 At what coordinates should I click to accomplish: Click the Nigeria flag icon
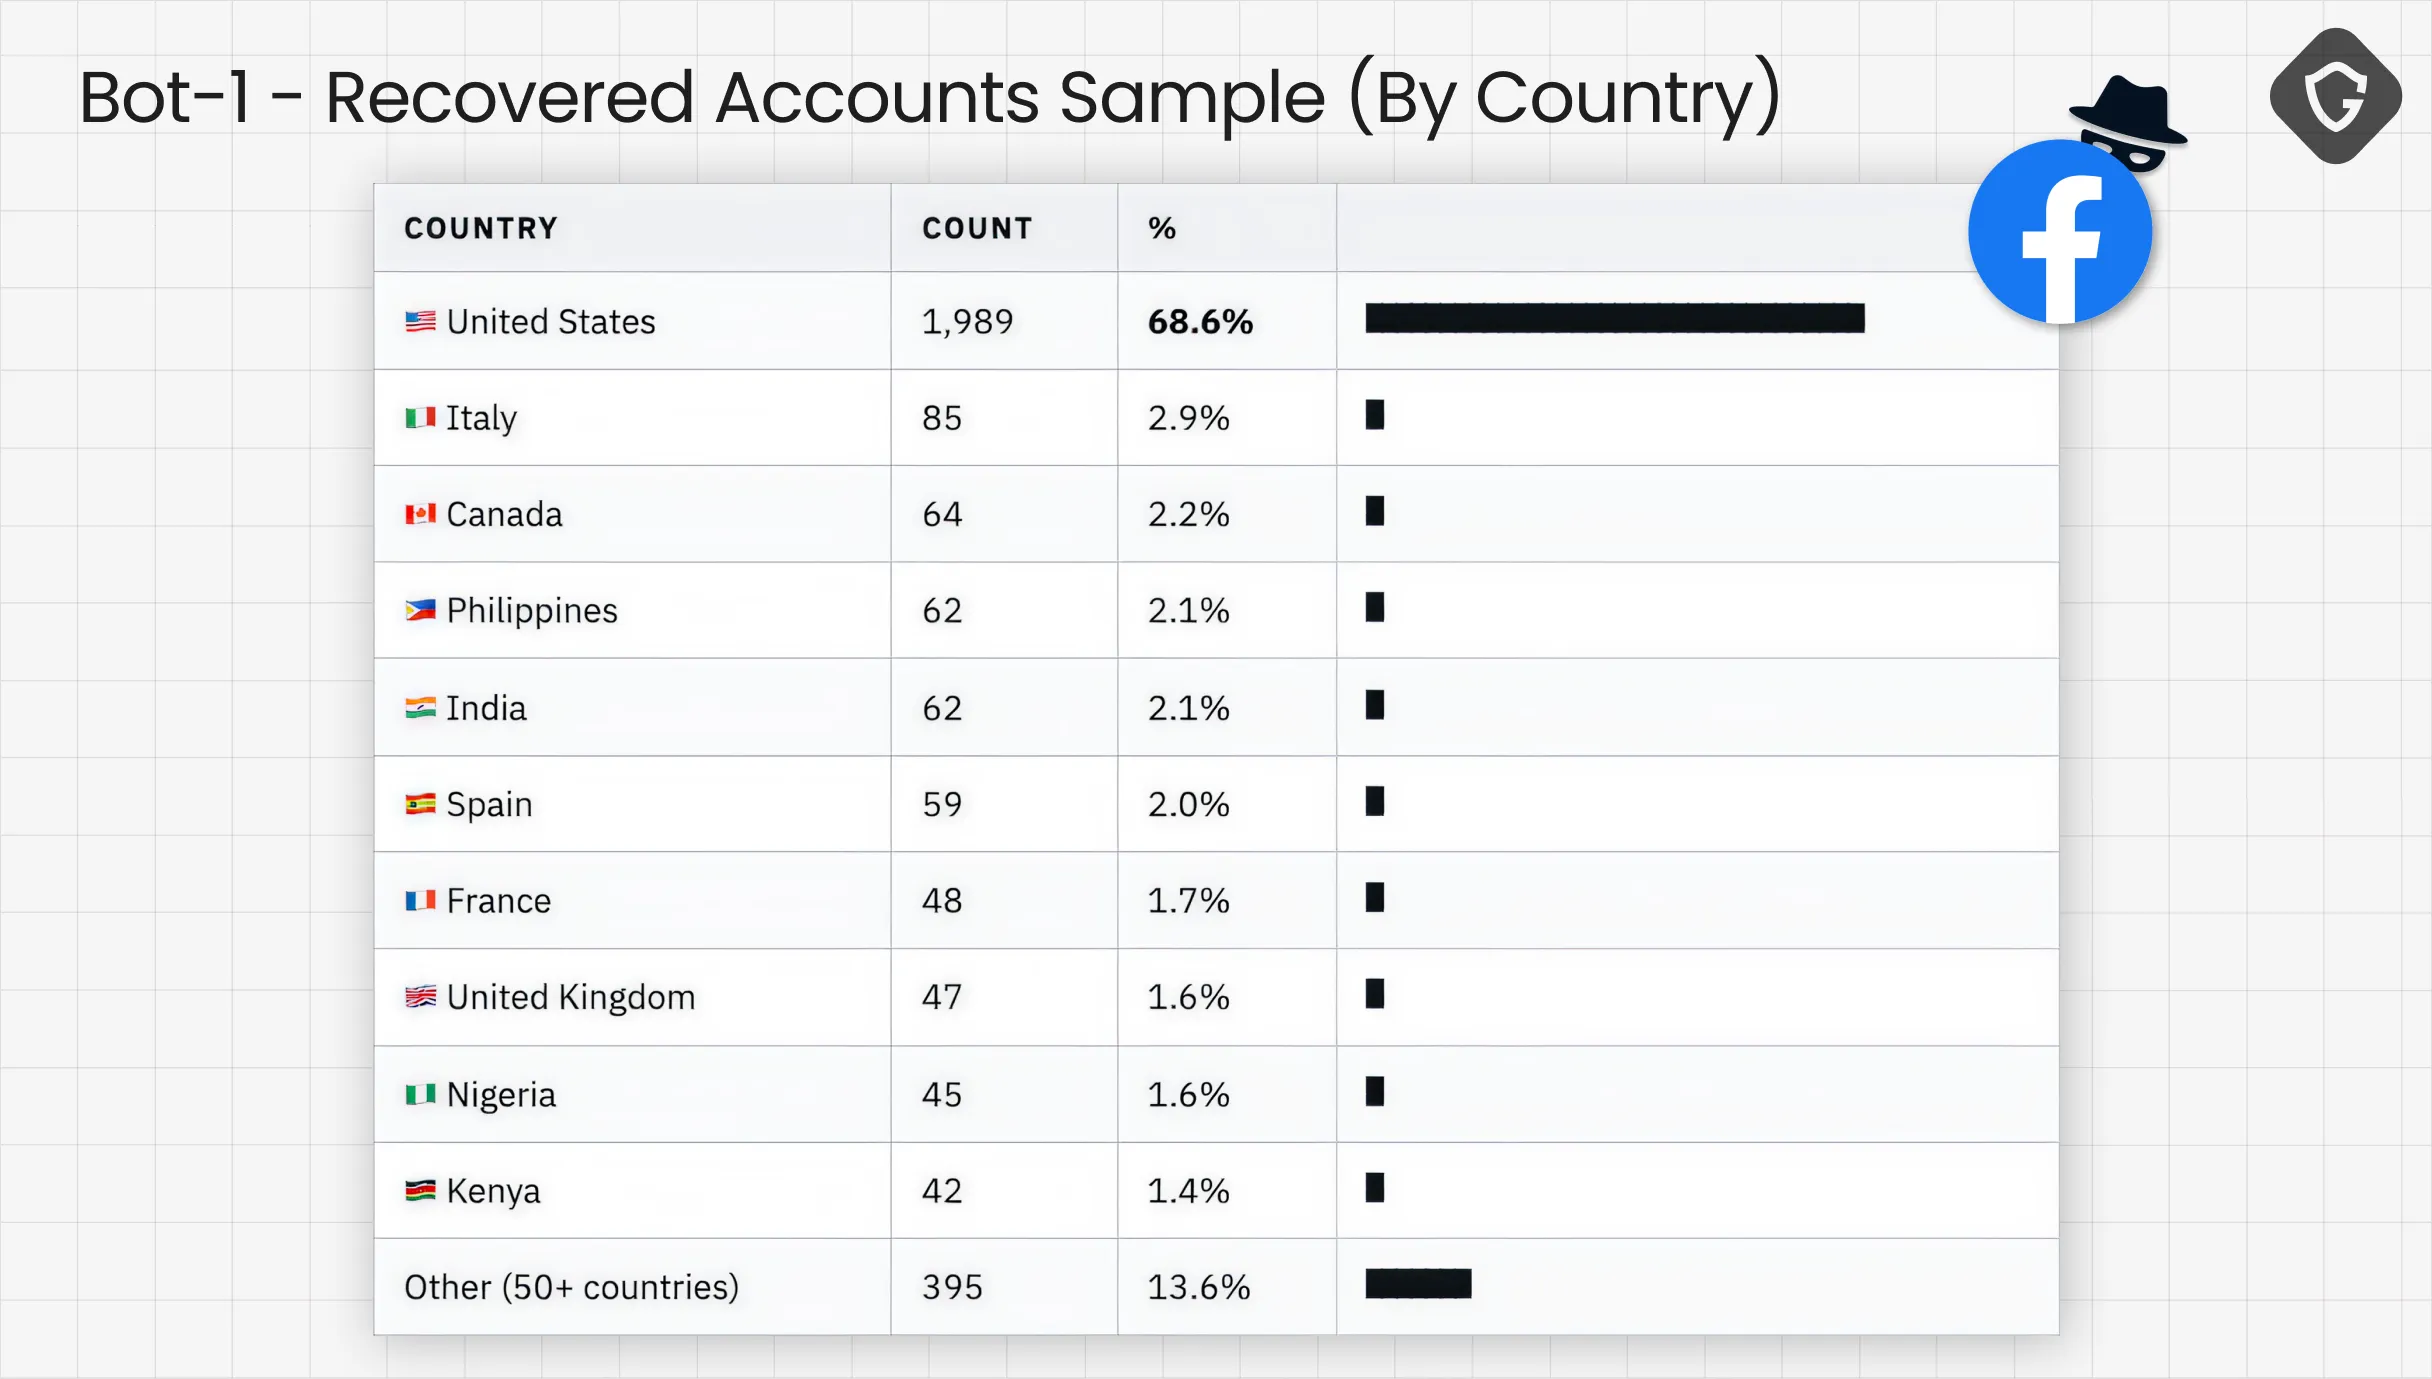click(420, 1094)
